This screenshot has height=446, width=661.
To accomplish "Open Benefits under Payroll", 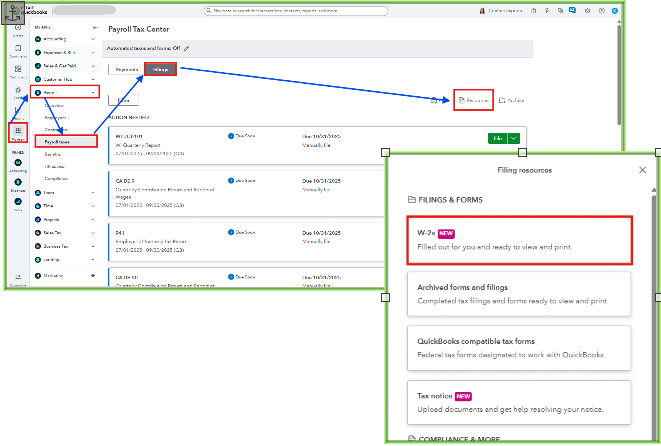I will (x=53, y=154).
